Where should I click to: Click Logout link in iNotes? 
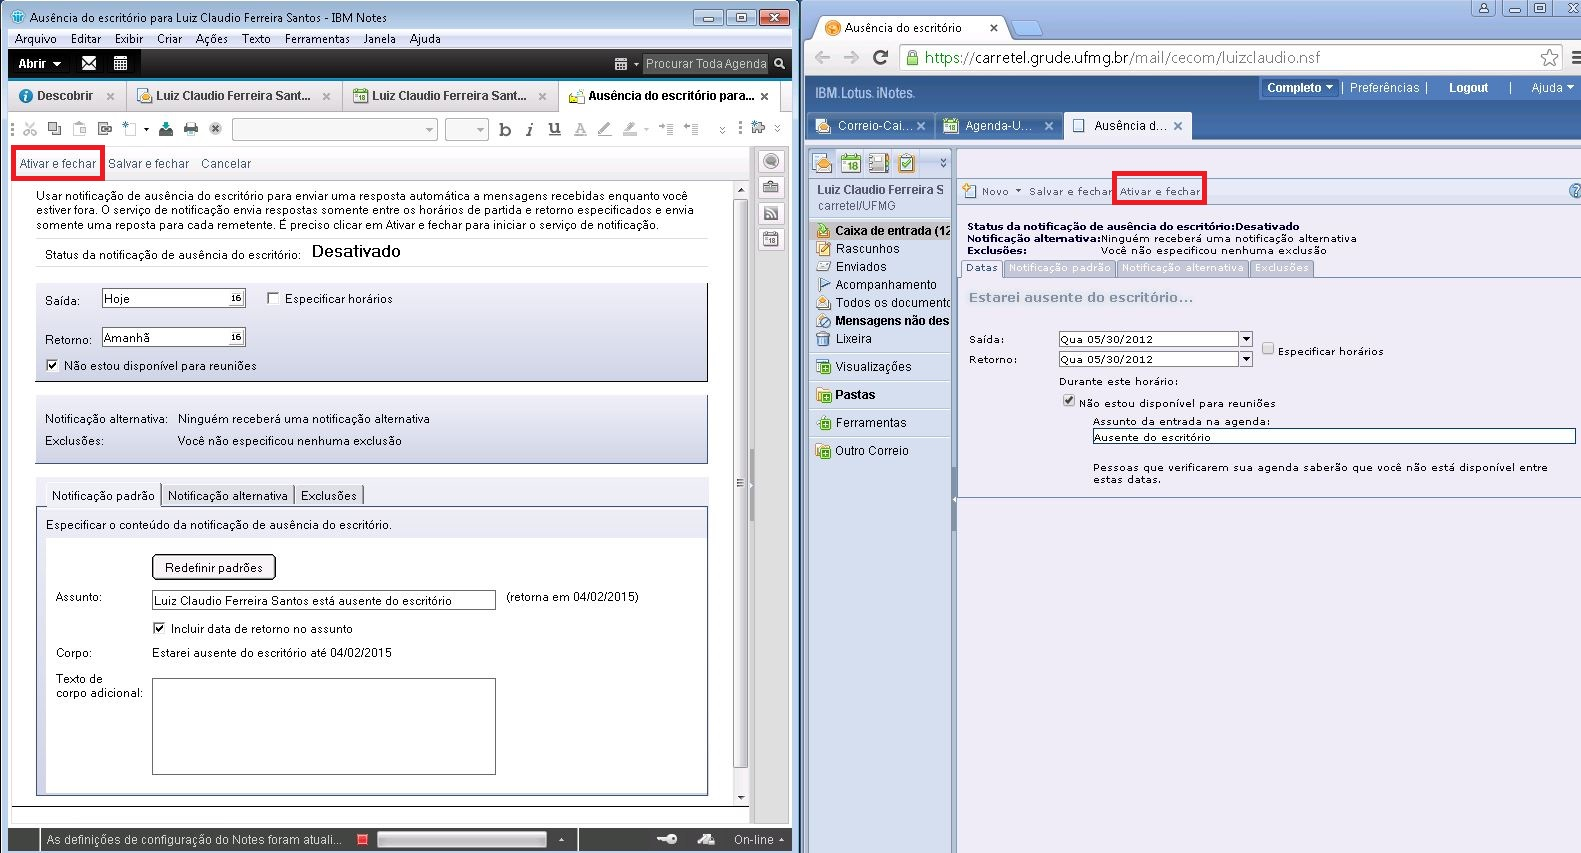[1468, 88]
